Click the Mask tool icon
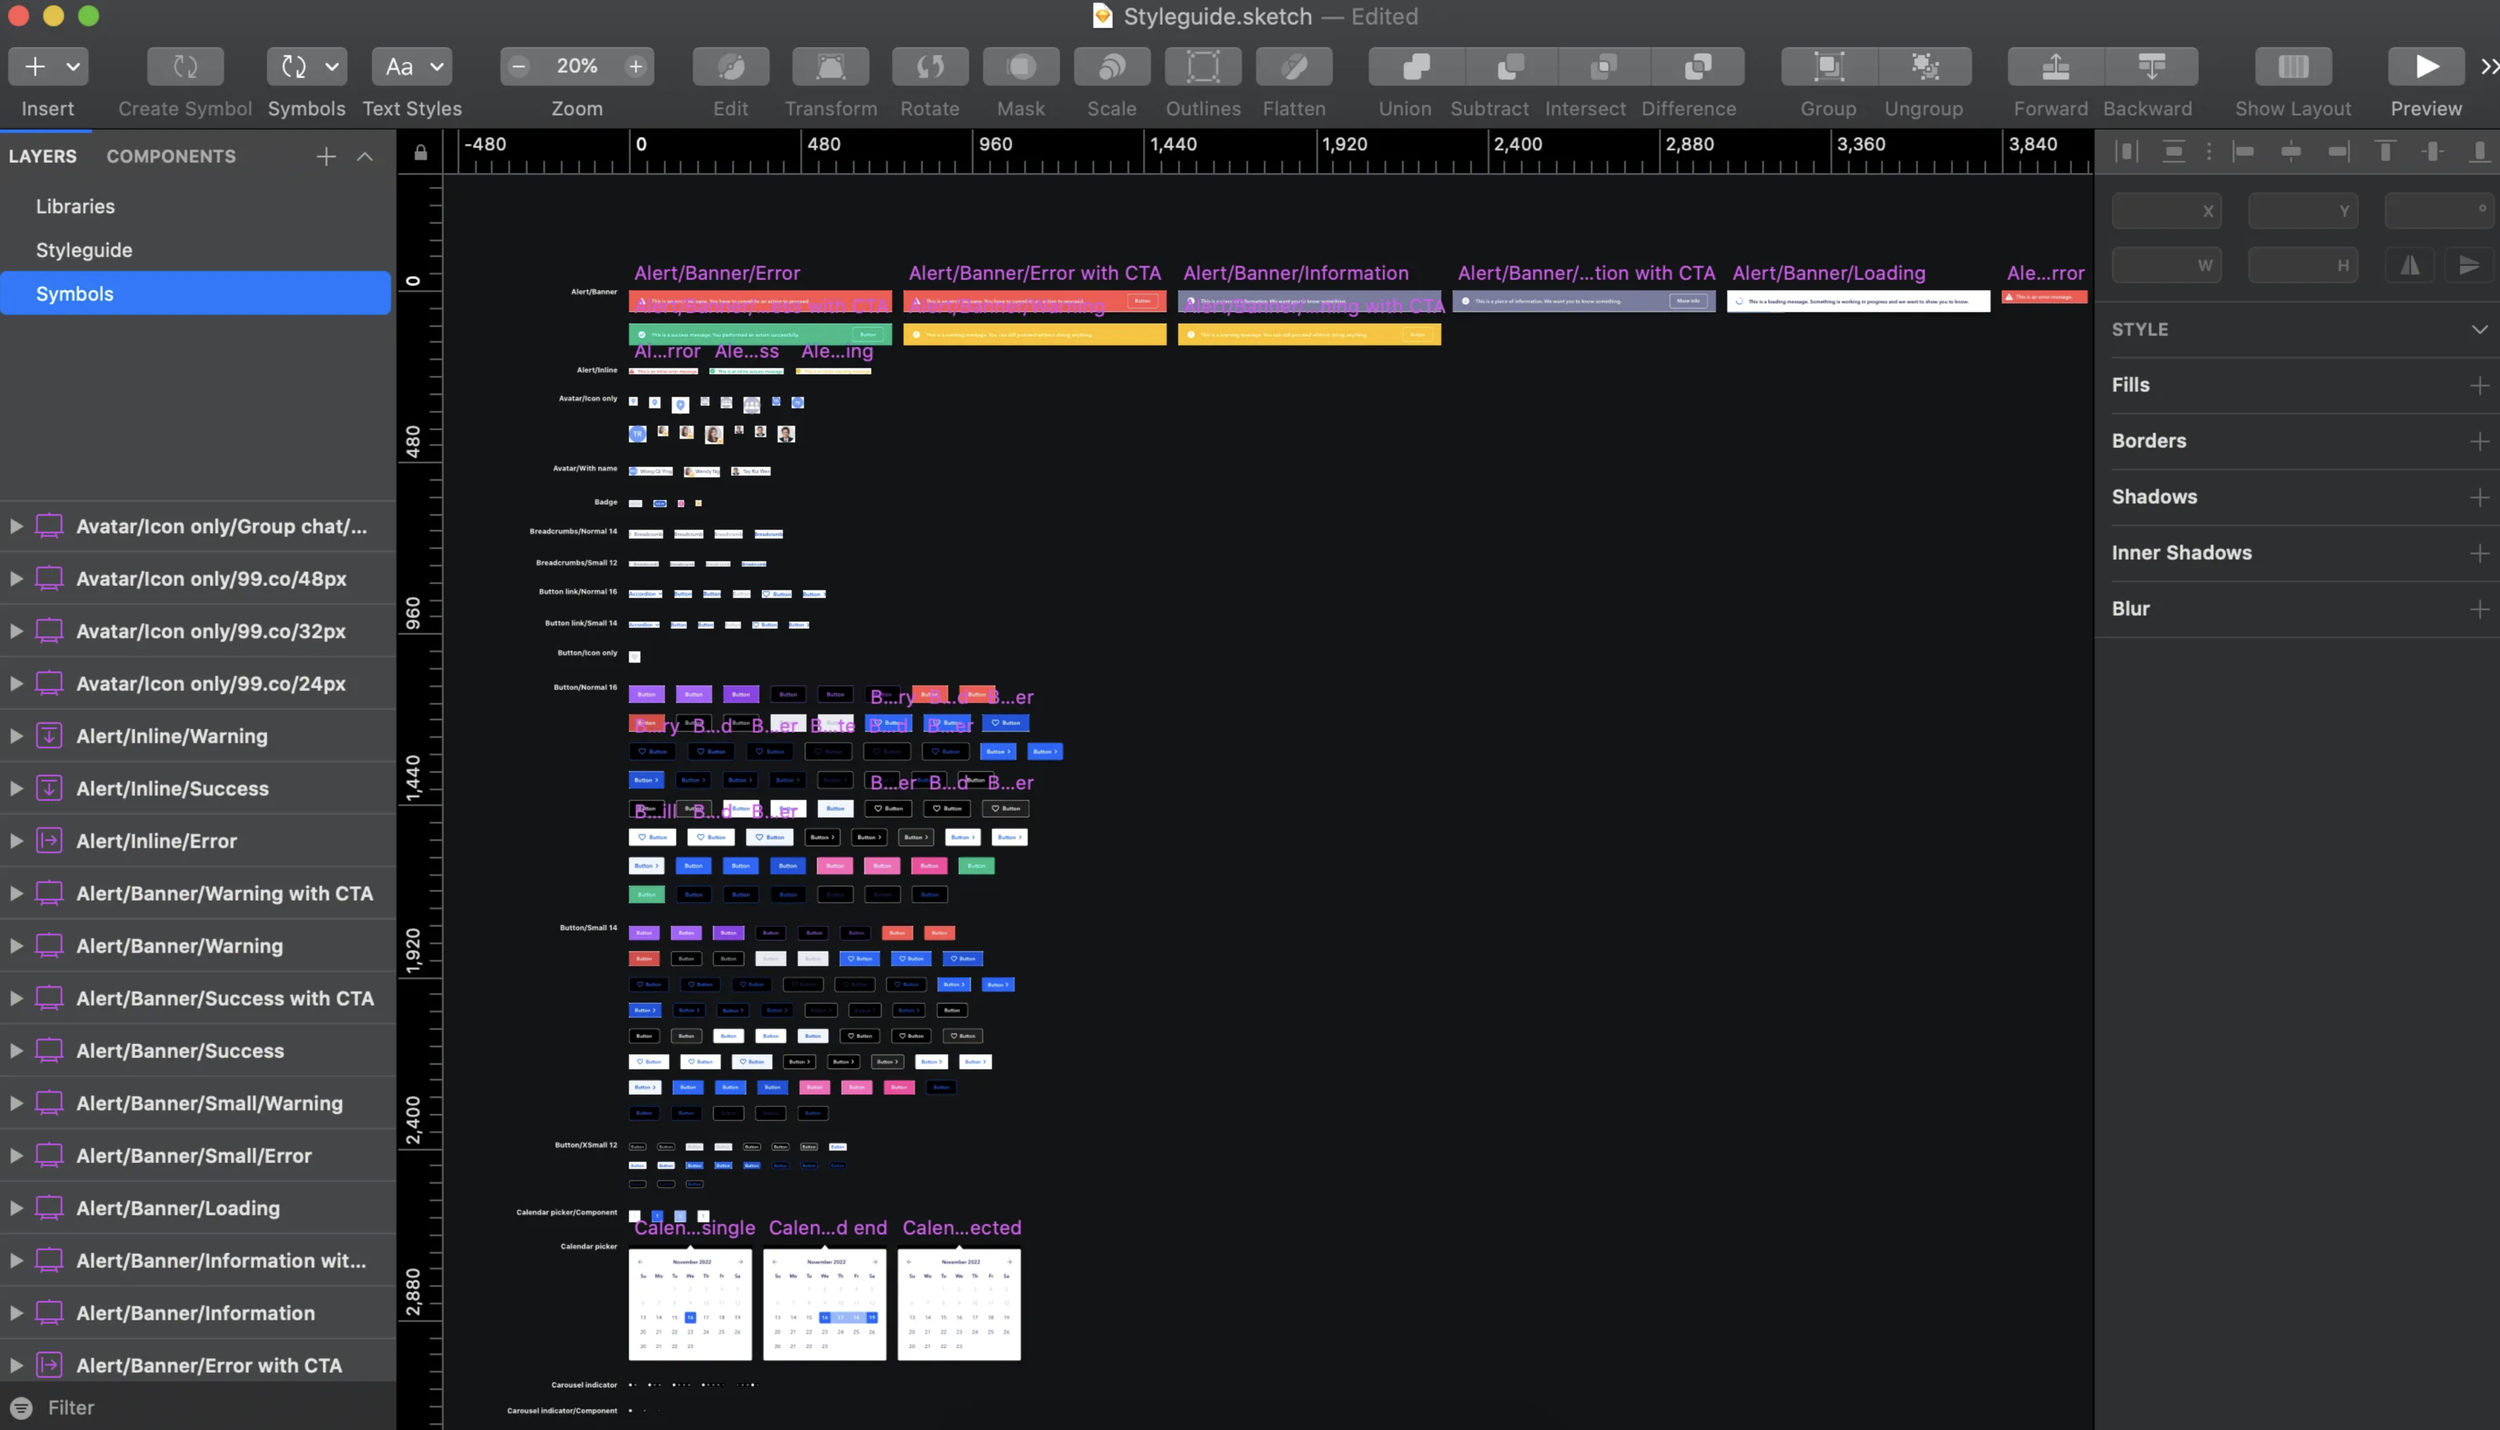The width and height of the screenshot is (2500, 1430). tap(1020, 67)
